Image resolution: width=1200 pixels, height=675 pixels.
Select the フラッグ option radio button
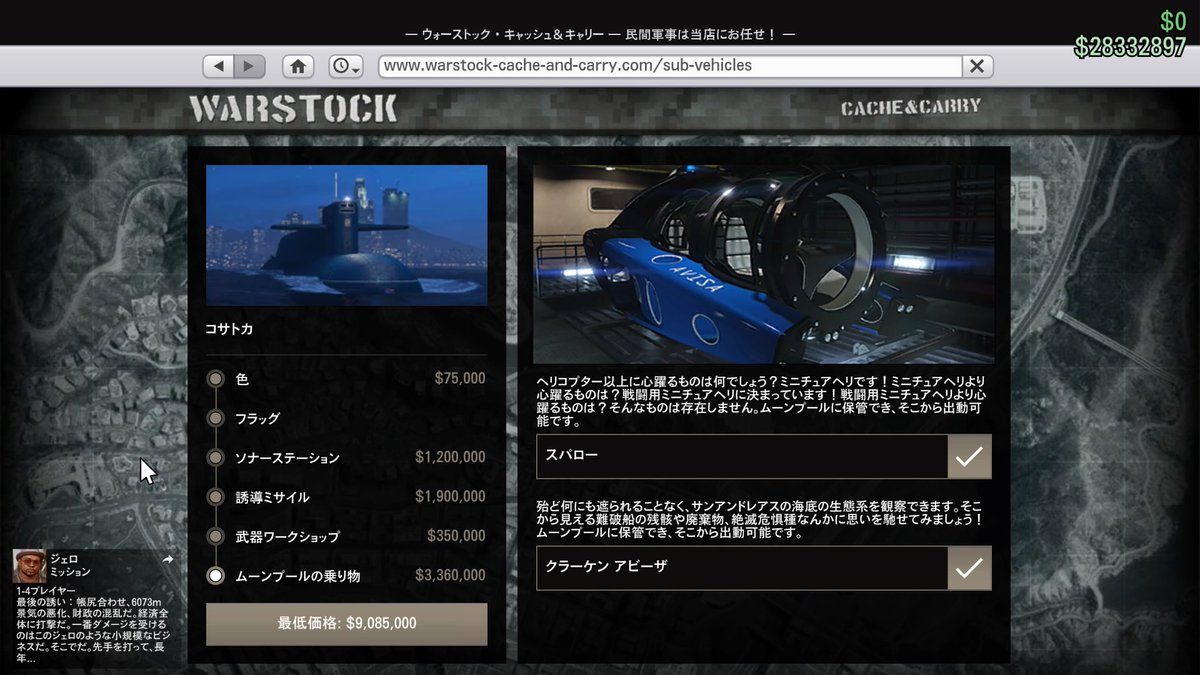215,418
